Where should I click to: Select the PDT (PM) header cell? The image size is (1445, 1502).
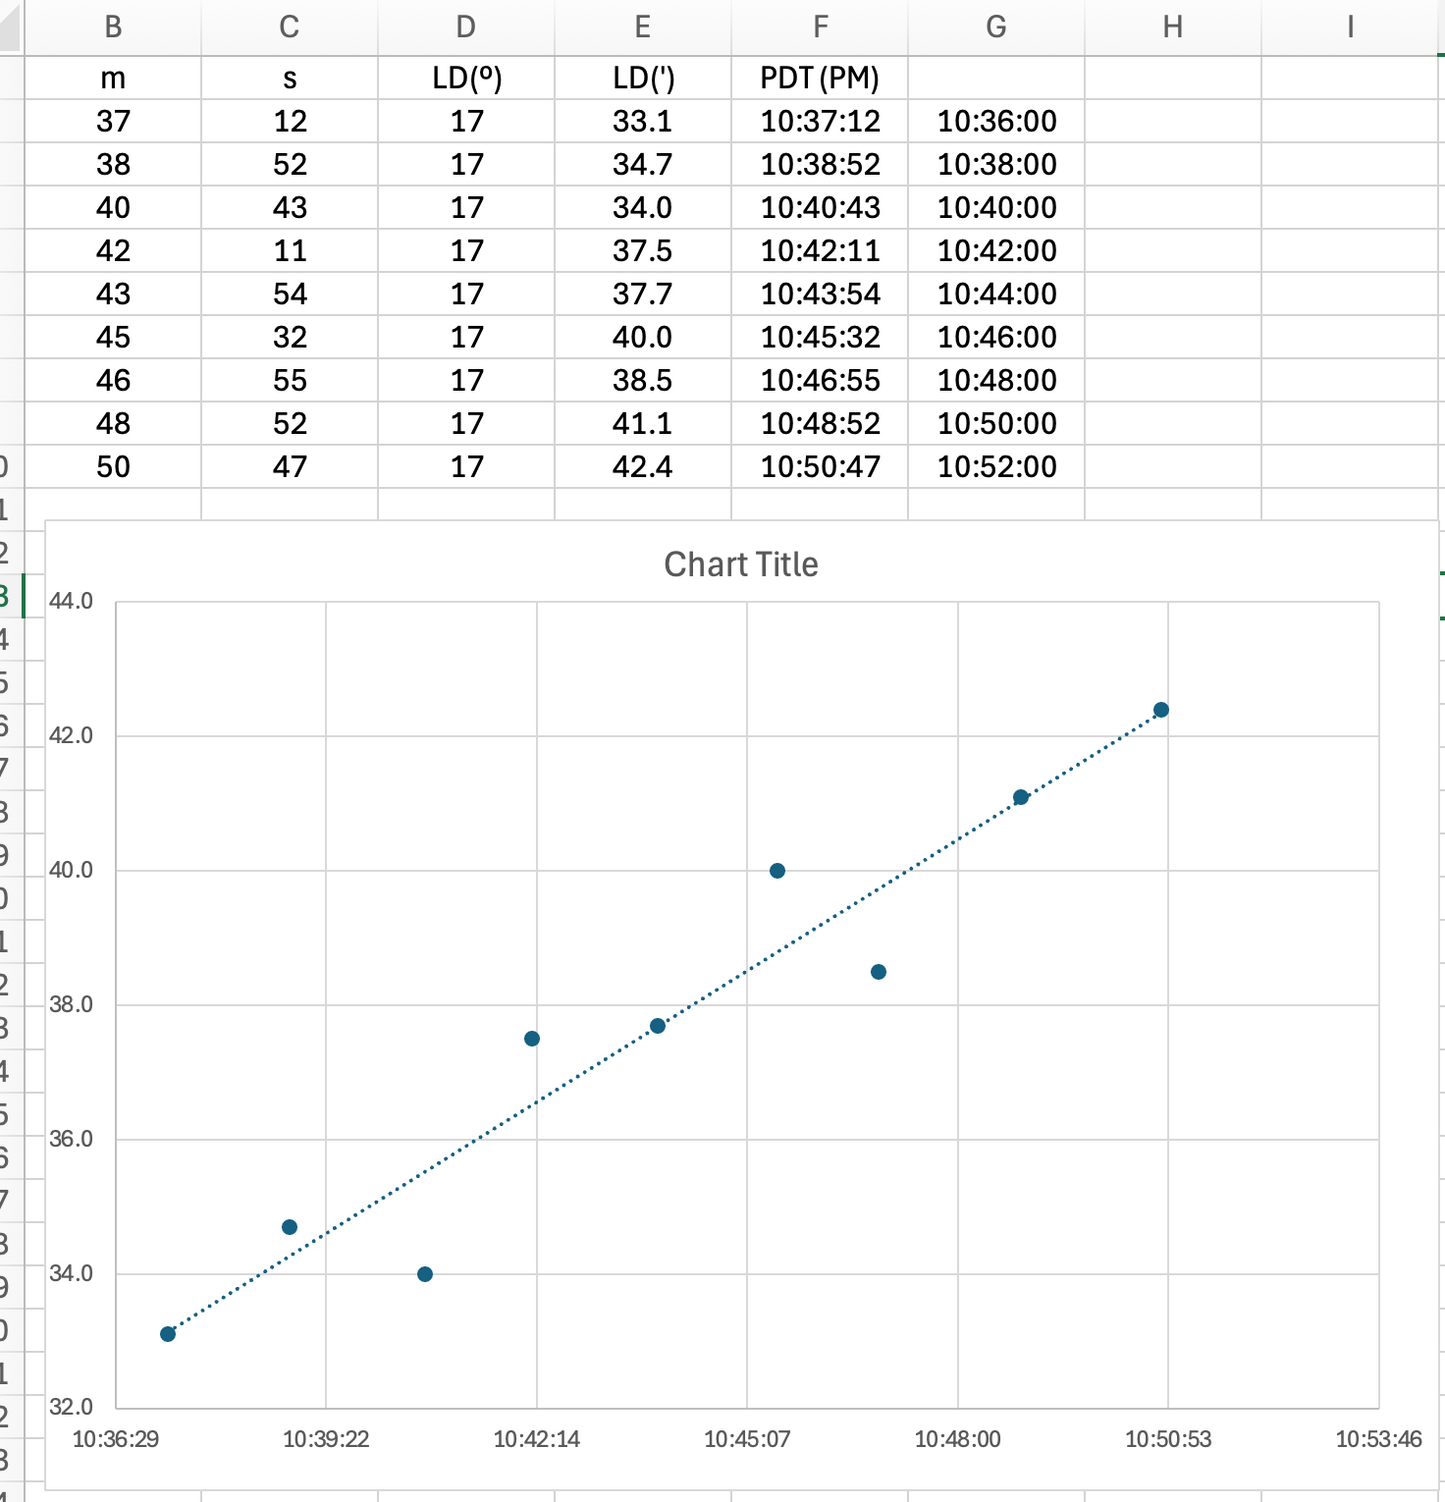pos(820,78)
